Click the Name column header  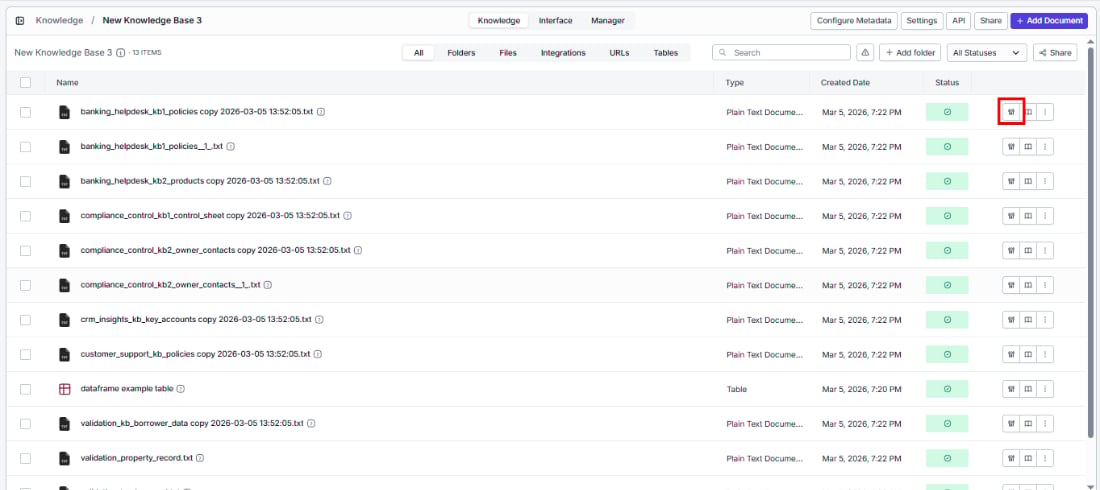click(67, 82)
